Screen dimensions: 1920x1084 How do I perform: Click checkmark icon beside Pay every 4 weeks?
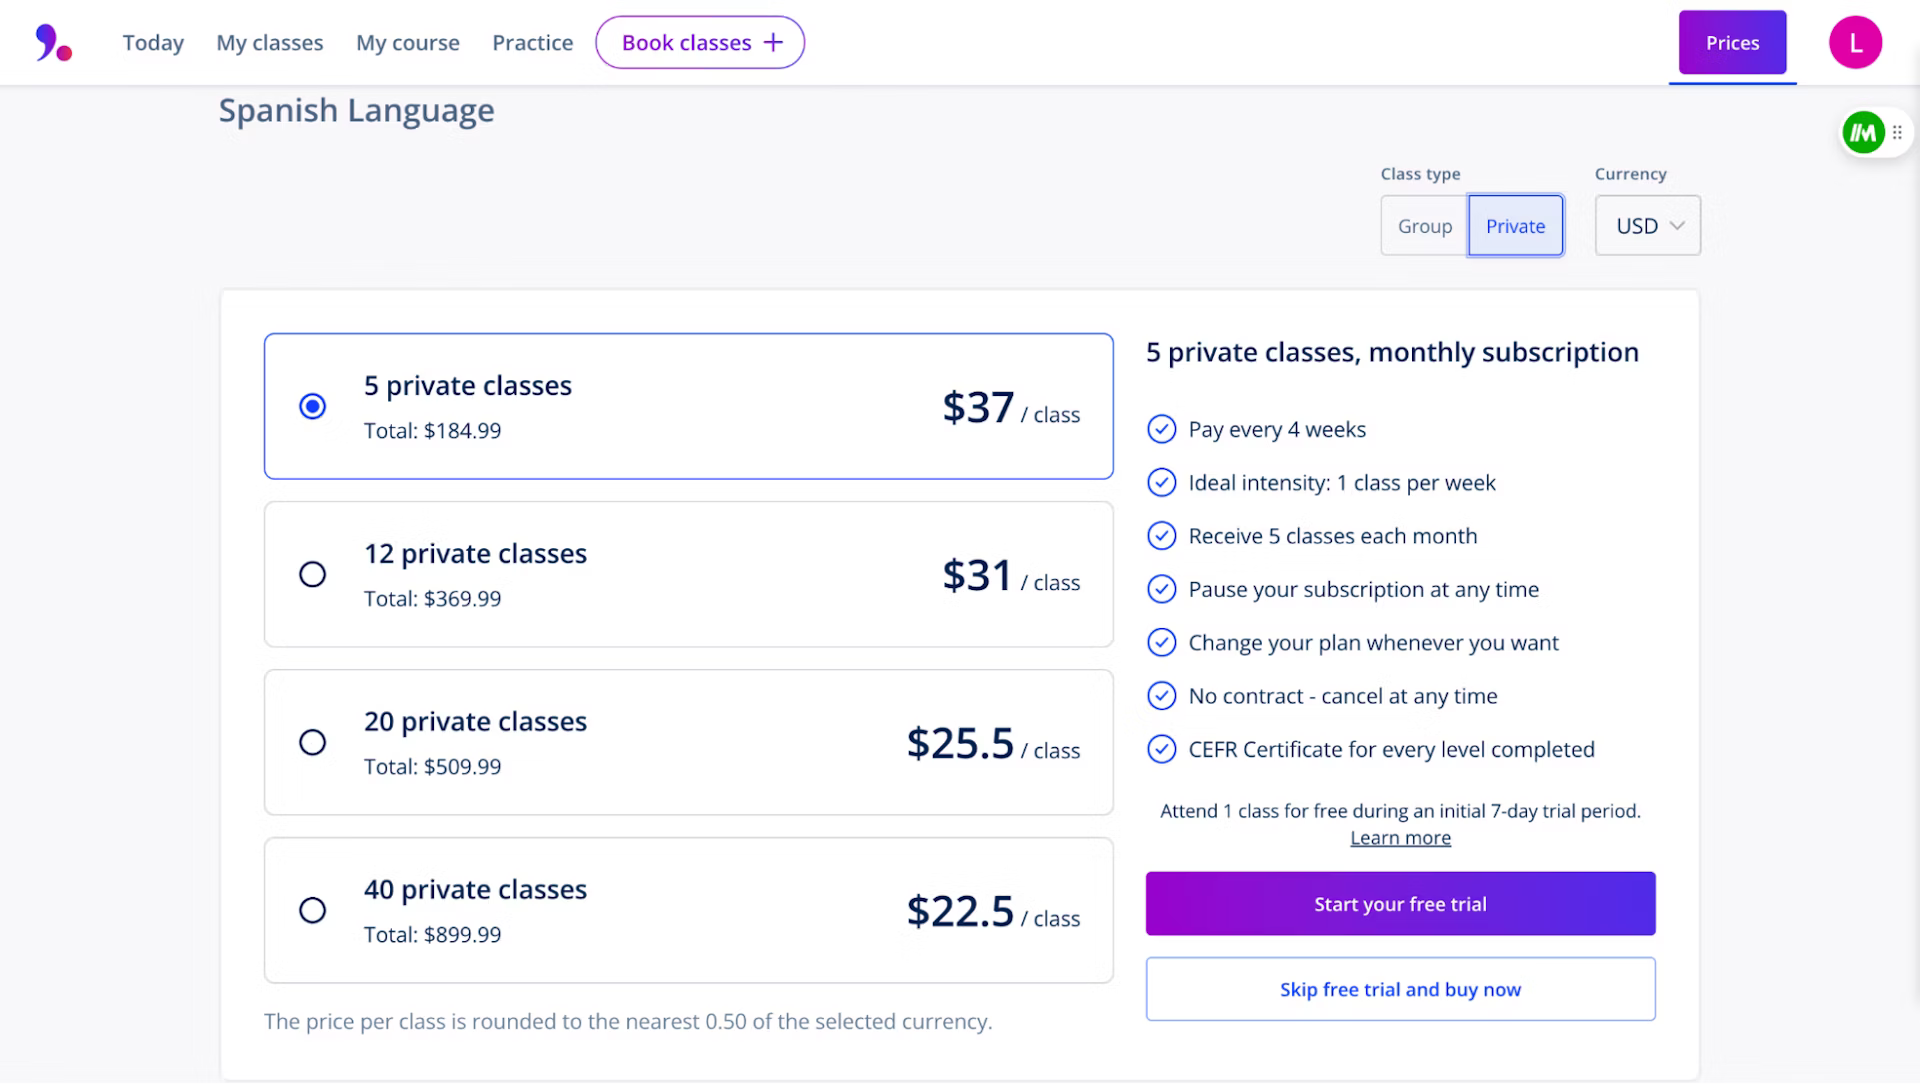(x=1161, y=429)
